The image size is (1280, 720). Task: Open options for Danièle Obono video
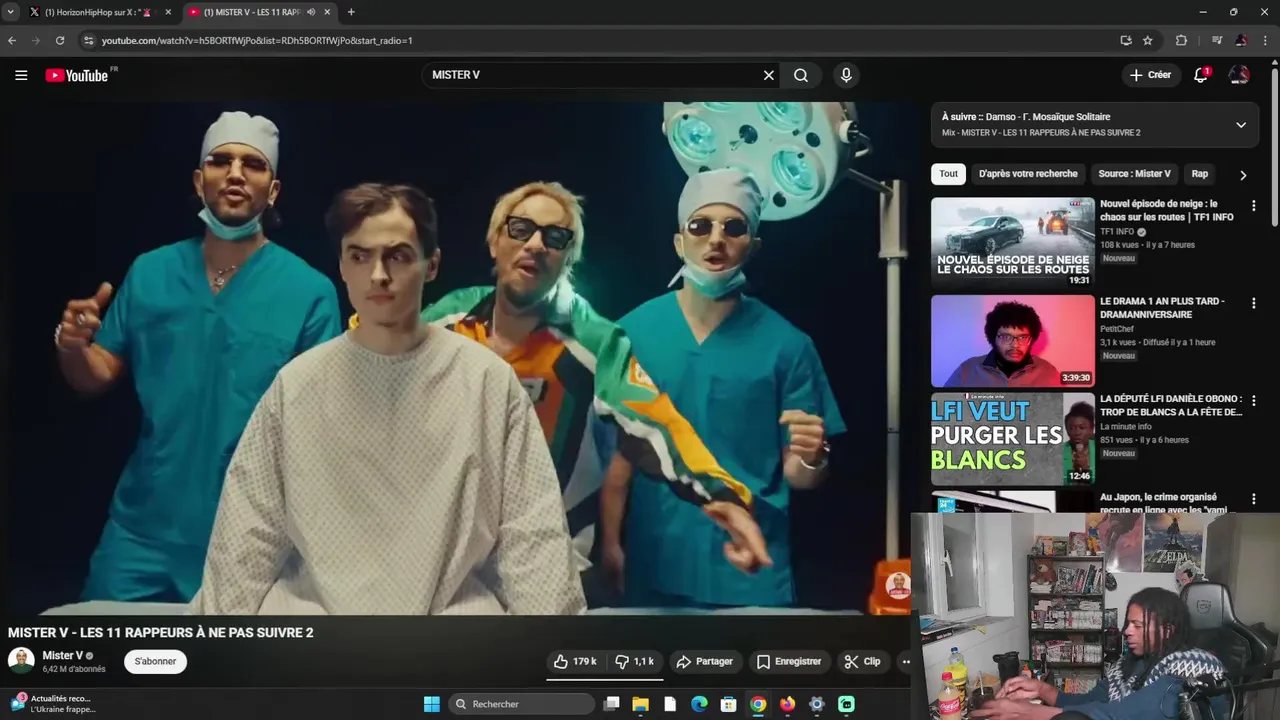point(1253,400)
